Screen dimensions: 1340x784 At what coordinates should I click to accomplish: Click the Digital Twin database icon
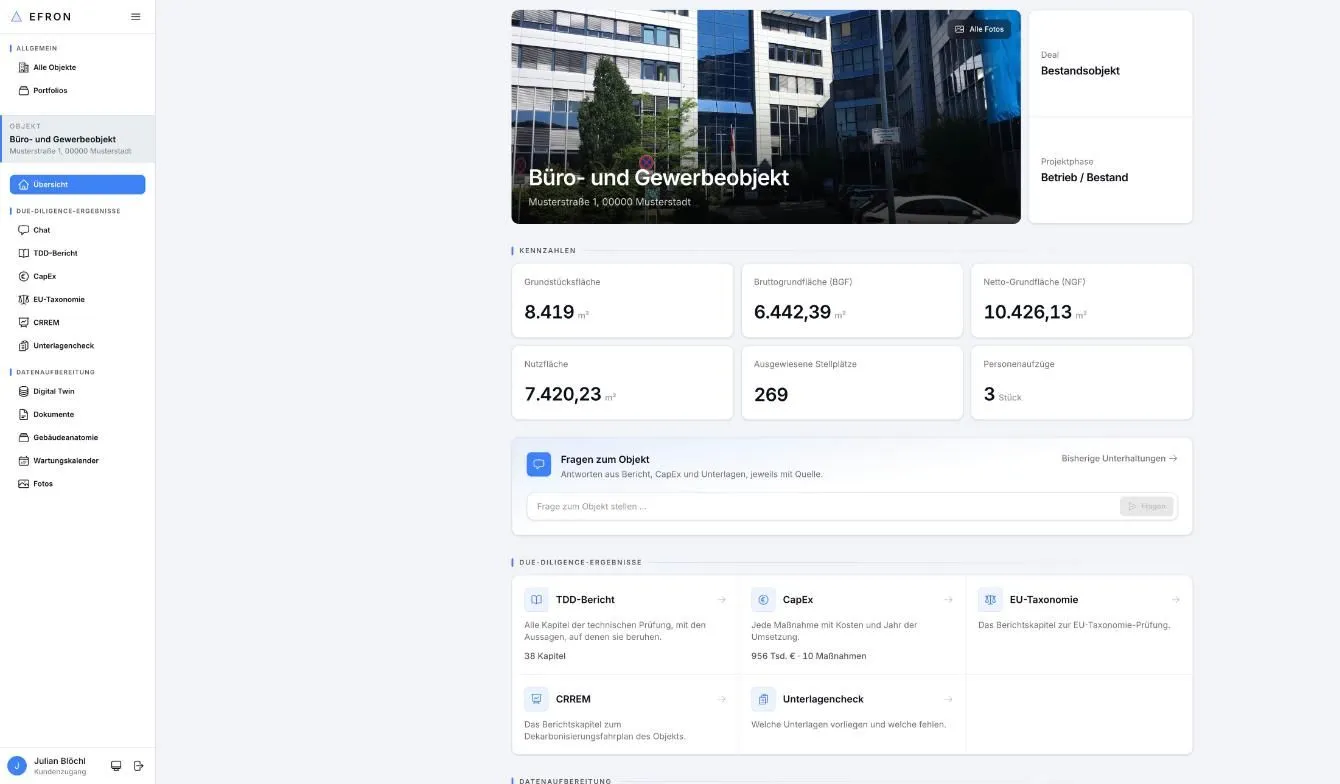pyautogui.click(x=24, y=391)
